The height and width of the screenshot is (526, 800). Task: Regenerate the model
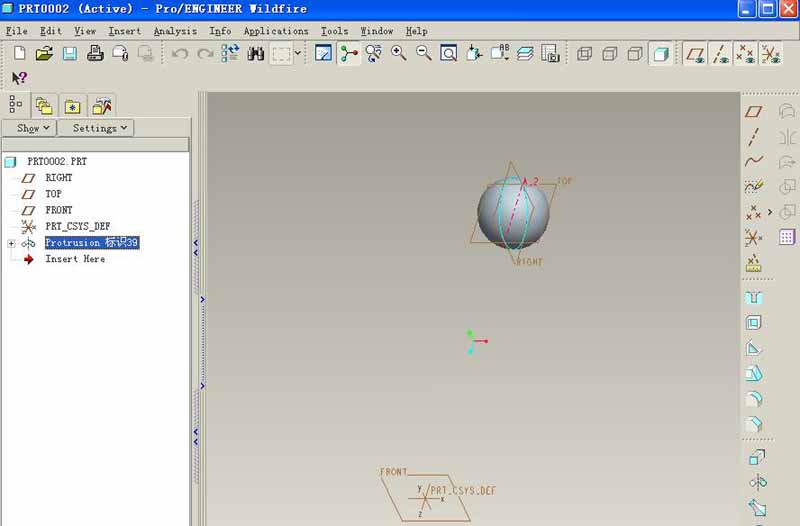click(230, 53)
